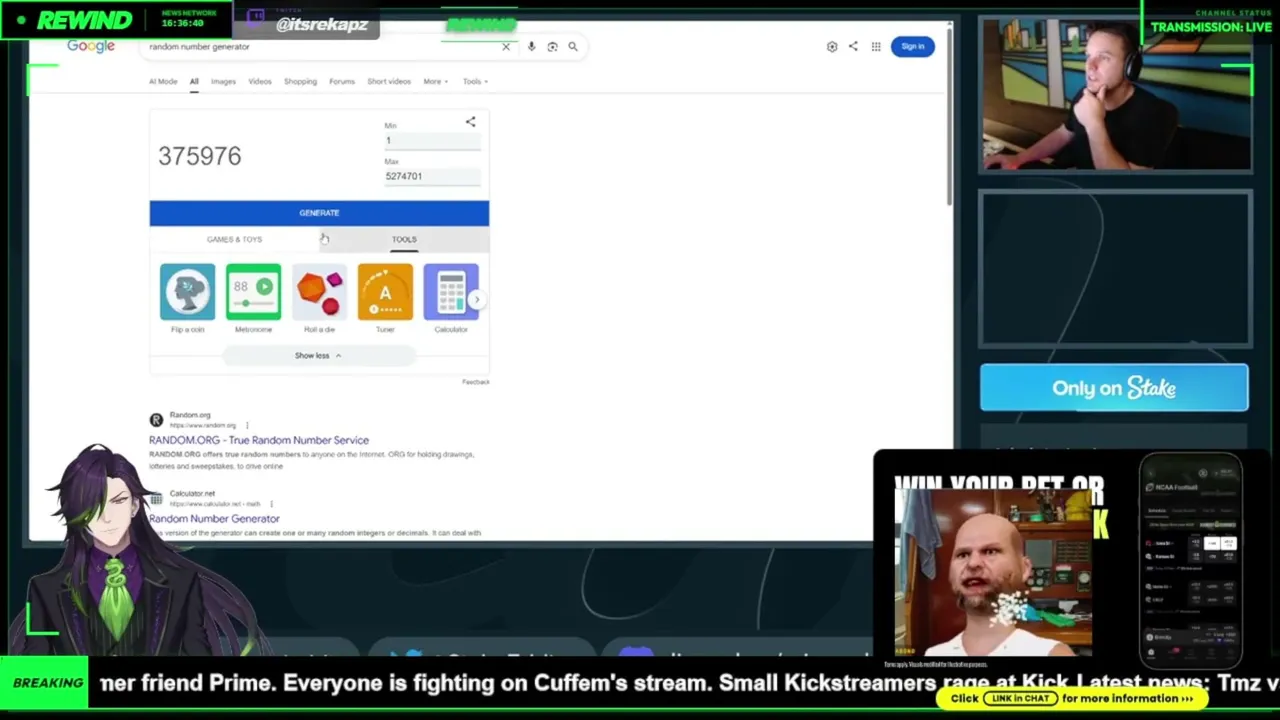Click the streamer webcam feed
This screenshot has height=720, width=1280.
coord(1115,93)
